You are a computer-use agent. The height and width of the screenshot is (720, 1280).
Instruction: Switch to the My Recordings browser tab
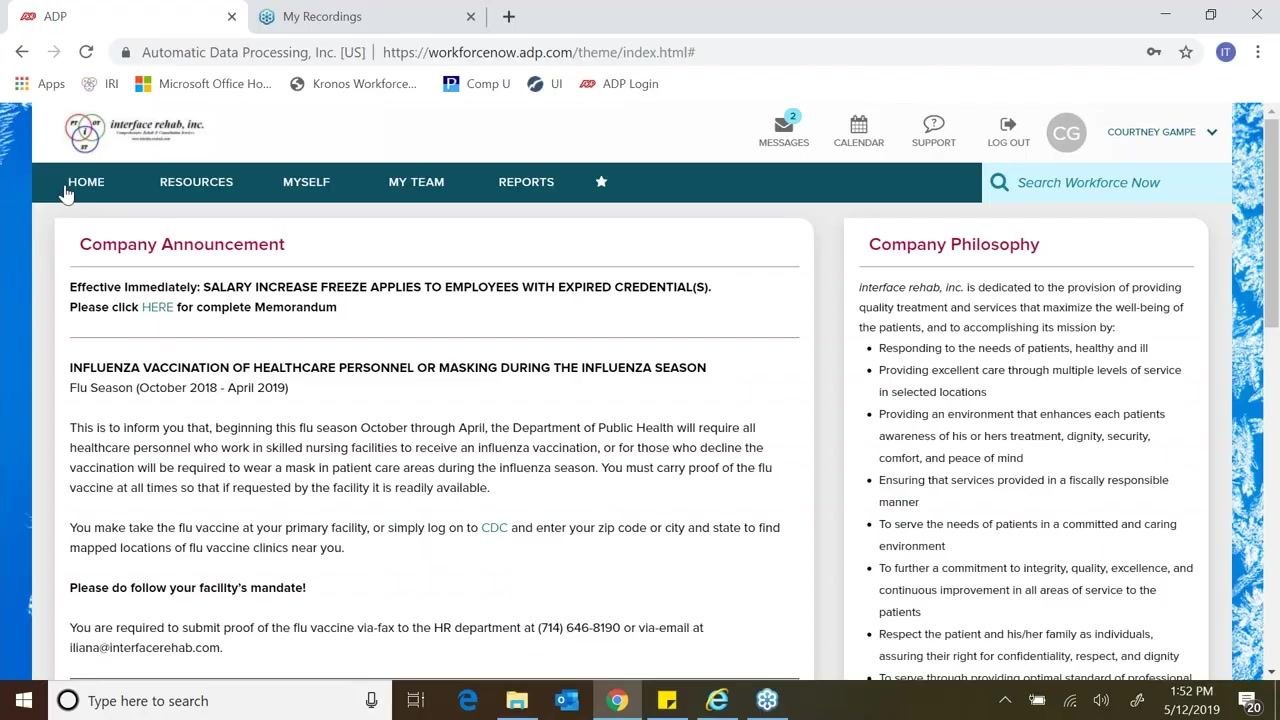tap(367, 16)
